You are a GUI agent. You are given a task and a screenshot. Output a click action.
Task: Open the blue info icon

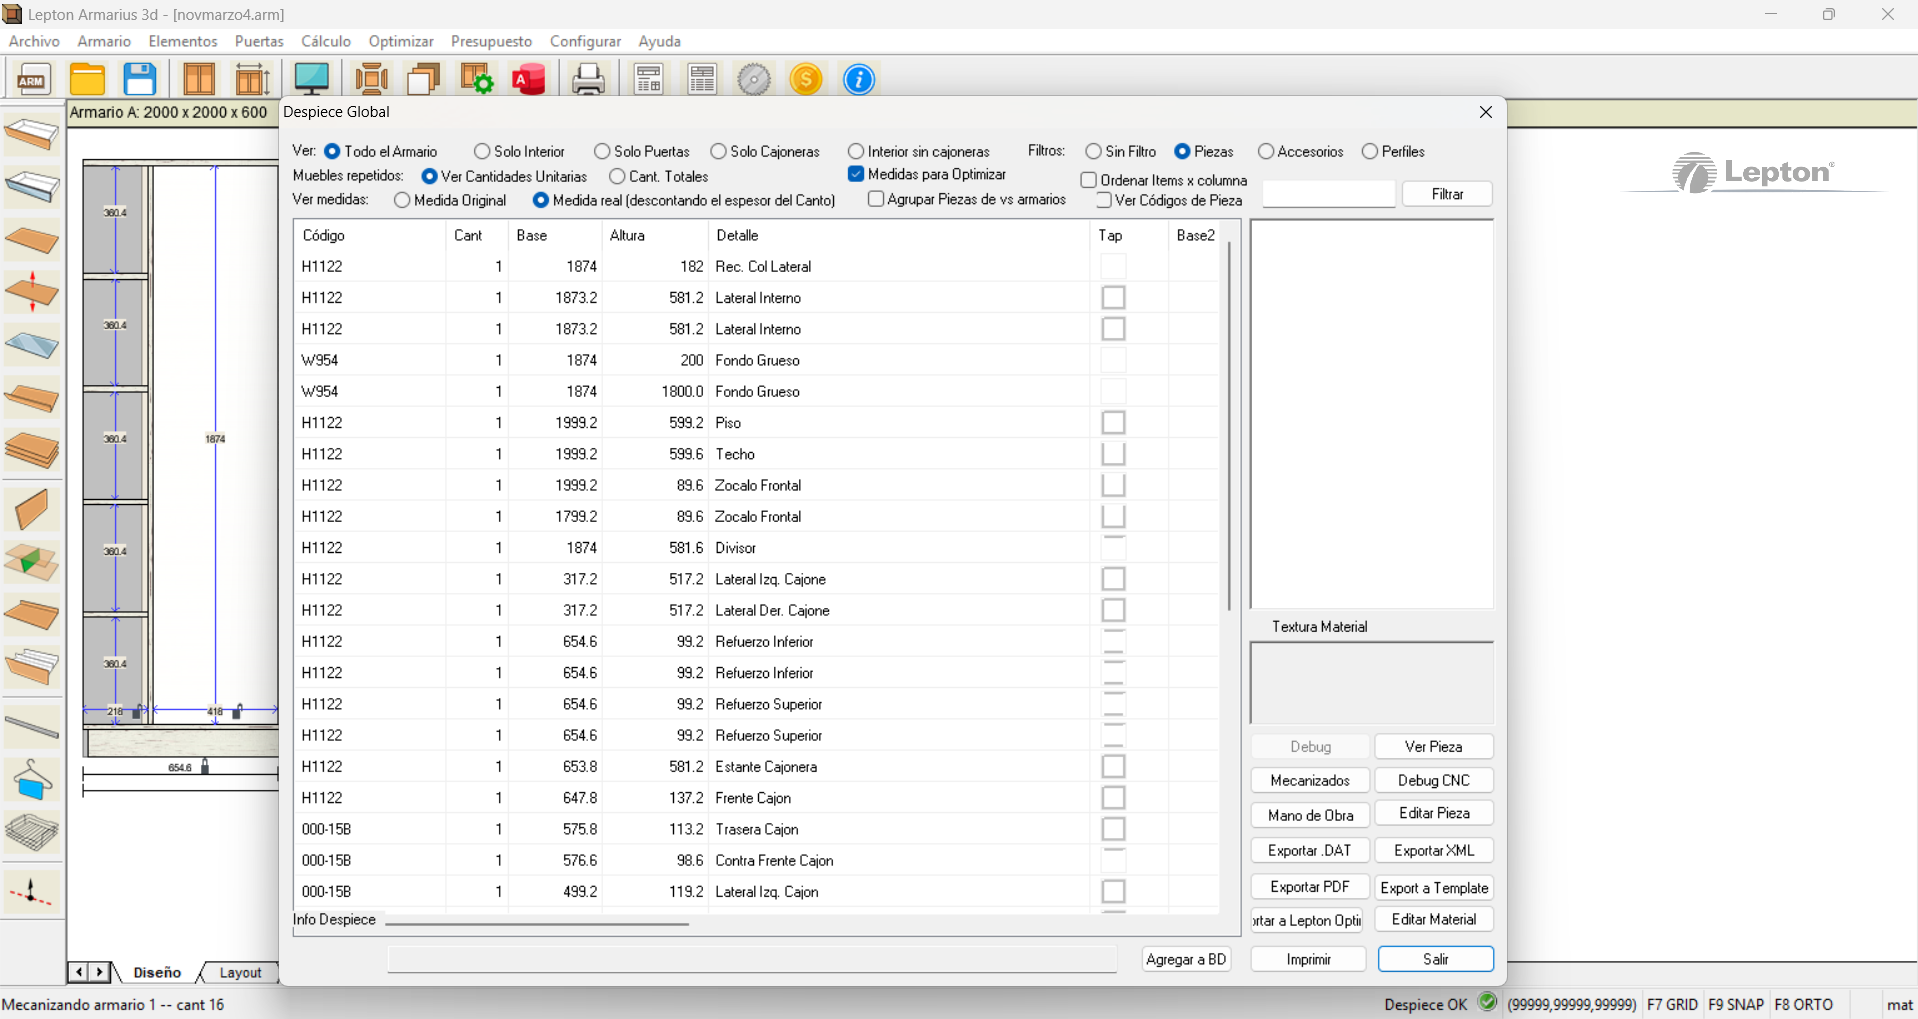(x=858, y=79)
